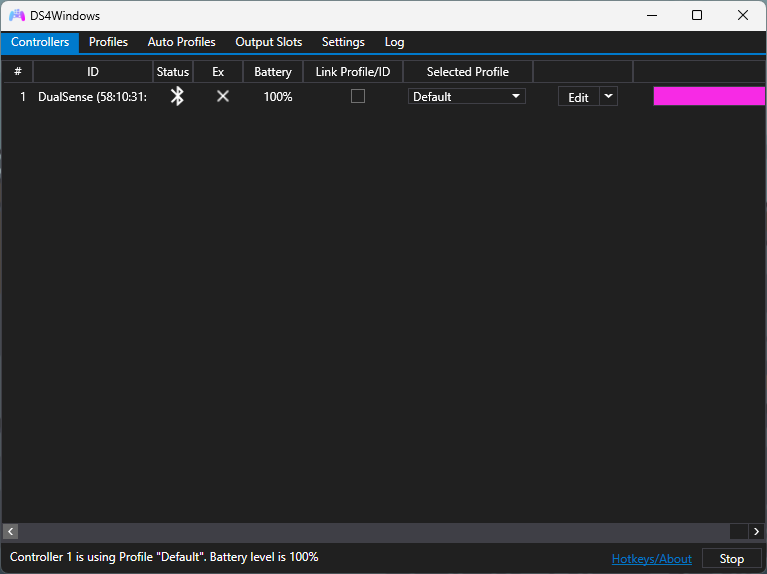Click the X icon in Ex column

click(x=223, y=96)
